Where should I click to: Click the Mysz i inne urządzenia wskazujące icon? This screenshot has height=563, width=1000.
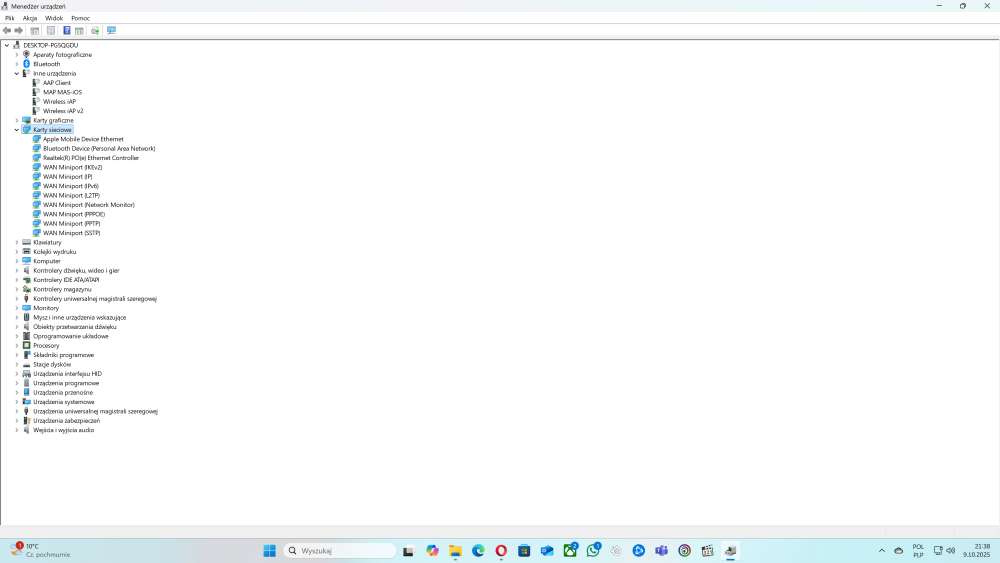point(26,318)
